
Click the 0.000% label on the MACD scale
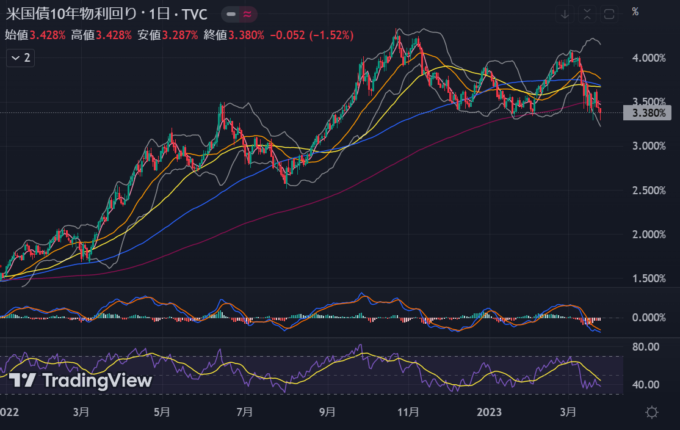click(x=649, y=317)
